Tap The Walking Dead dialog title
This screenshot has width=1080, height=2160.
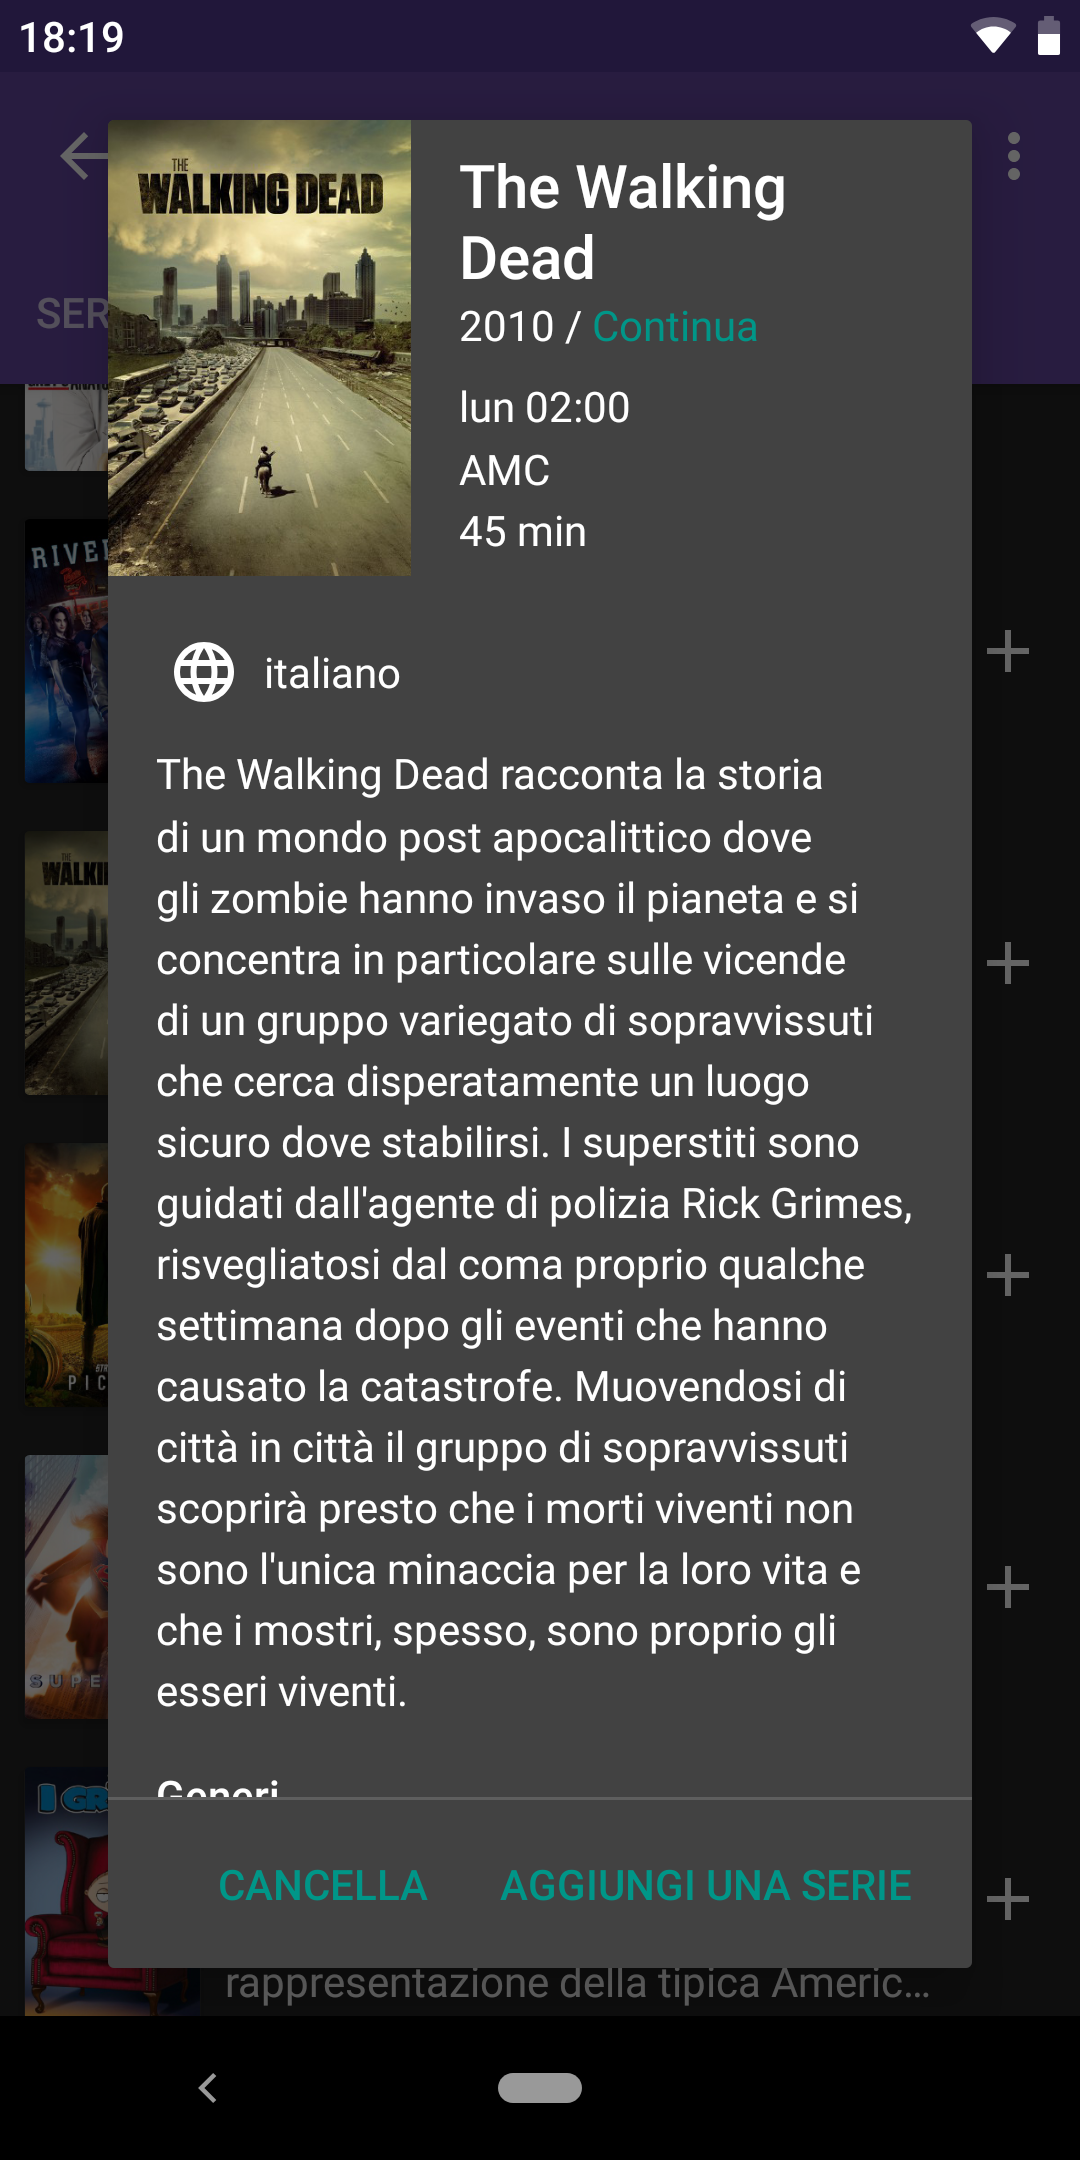click(x=622, y=222)
